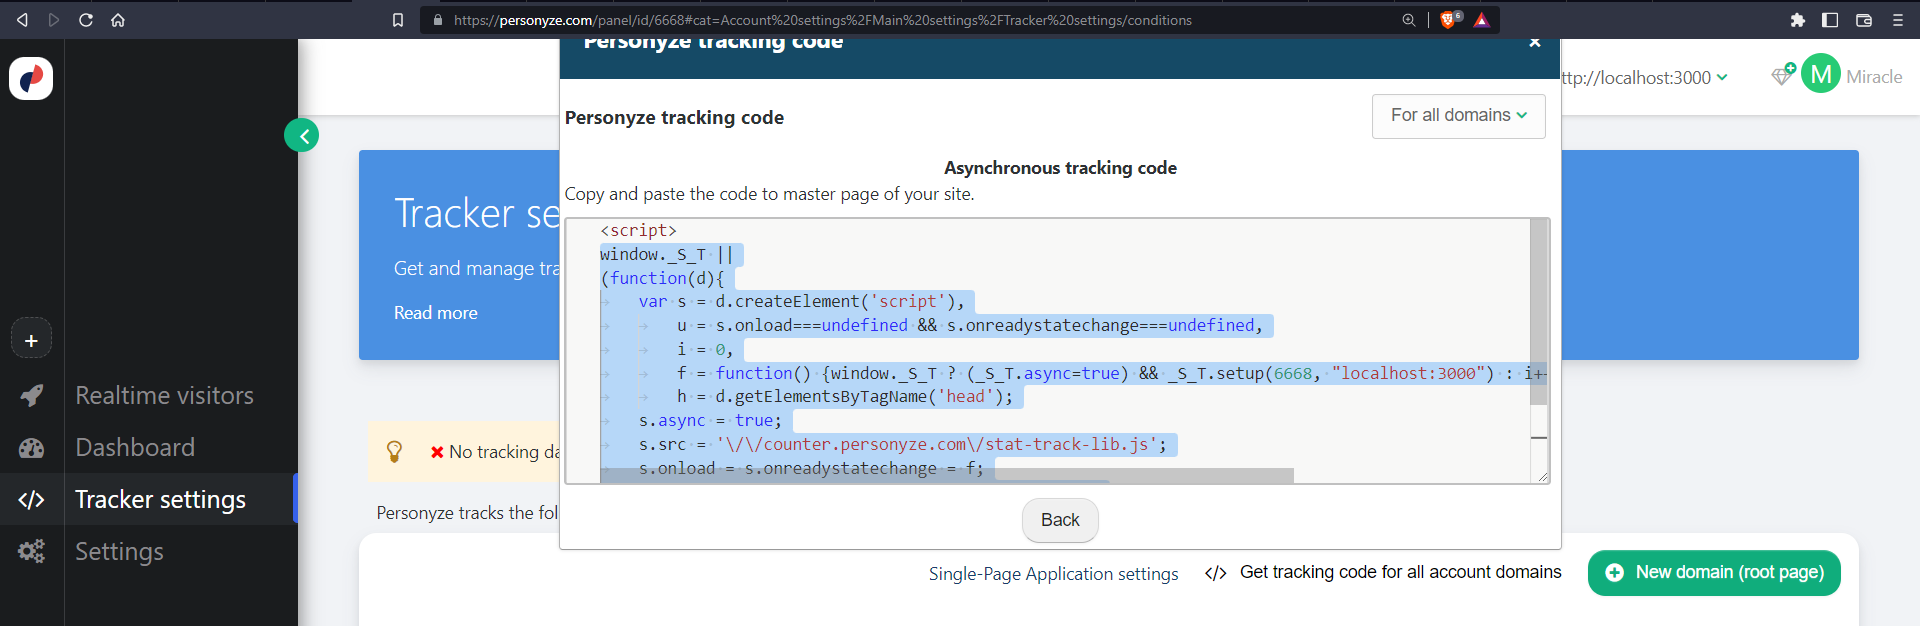Click the code-brackets icon for Tracker settings
The width and height of the screenshot is (1920, 626).
coord(32,500)
